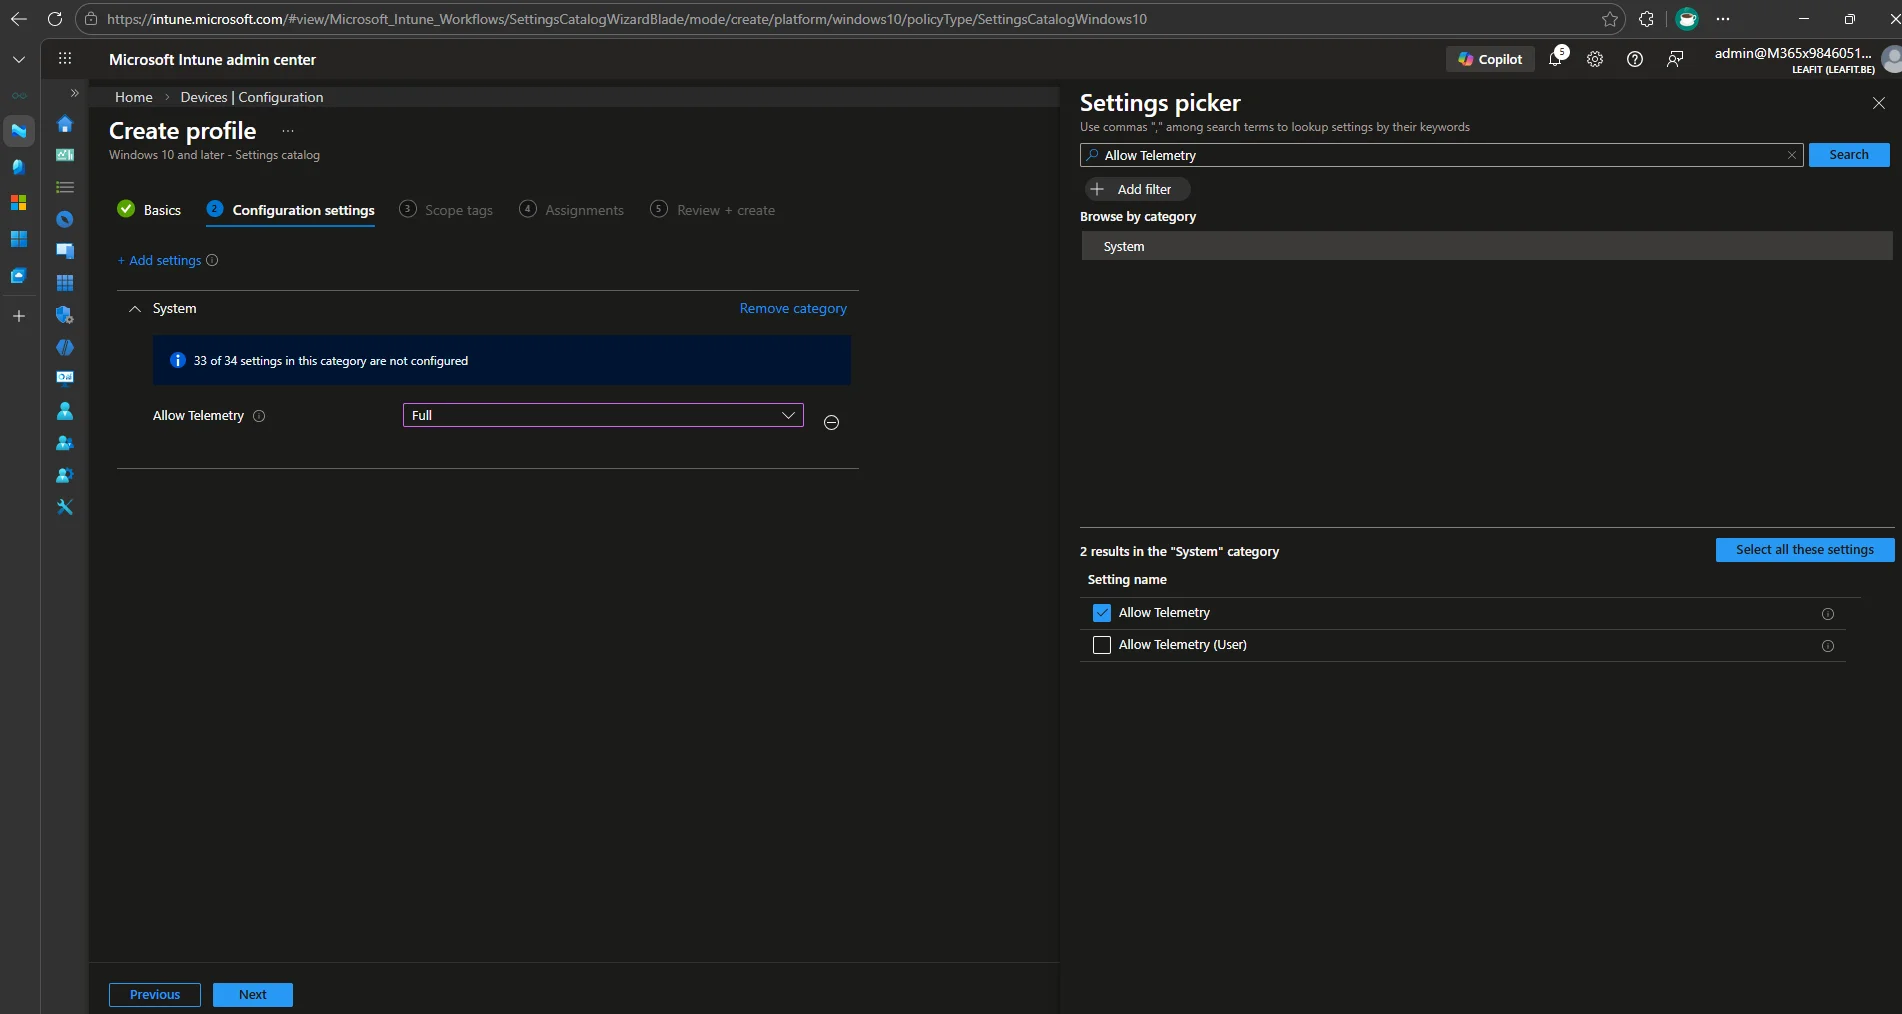This screenshot has width=1902, height=1014.
Task: Open the Apps icon in the navigation rail
Action: coord(64,283)
